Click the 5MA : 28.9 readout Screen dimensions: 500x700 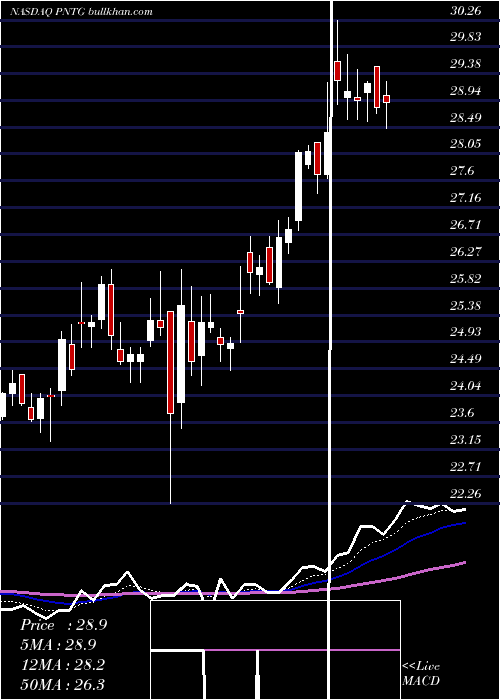point(58,645)
